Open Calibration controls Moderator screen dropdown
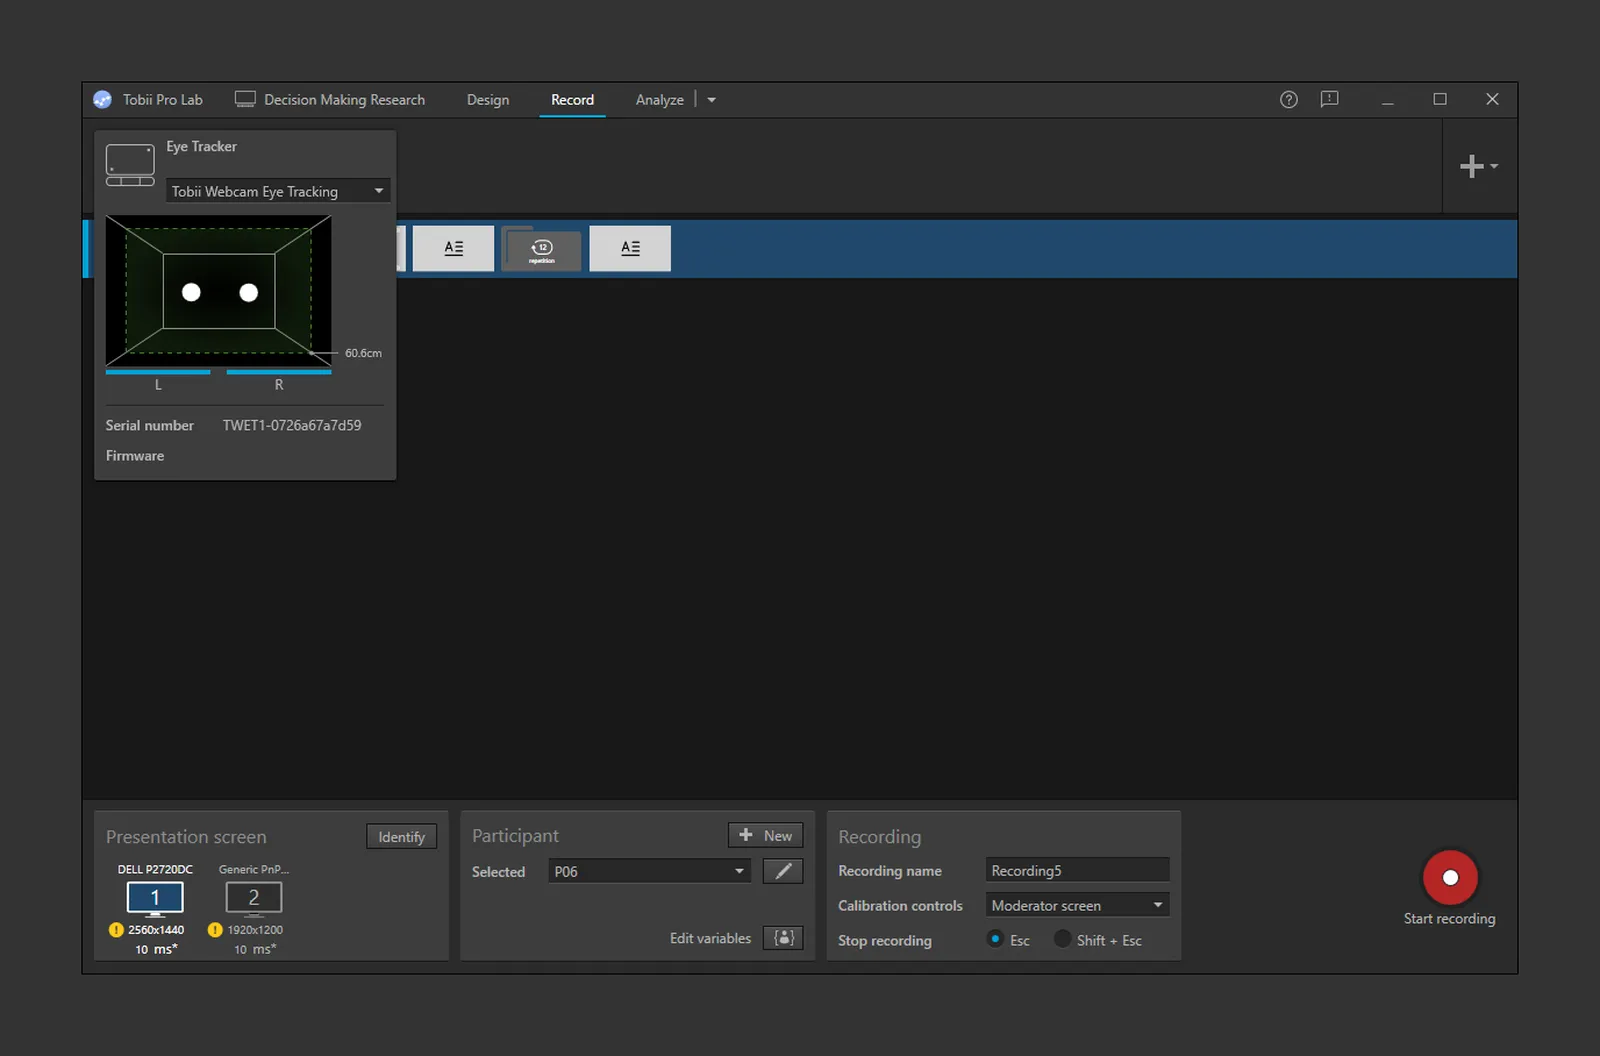1600x1056 pixels. pos(1078,905)
